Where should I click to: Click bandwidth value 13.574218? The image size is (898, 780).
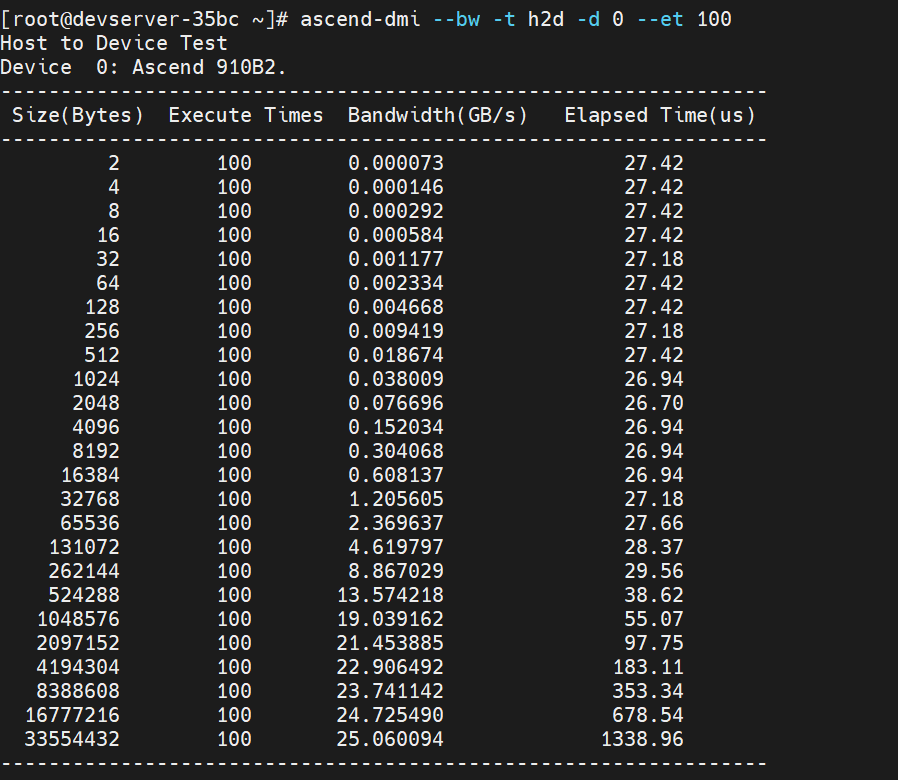390,596
